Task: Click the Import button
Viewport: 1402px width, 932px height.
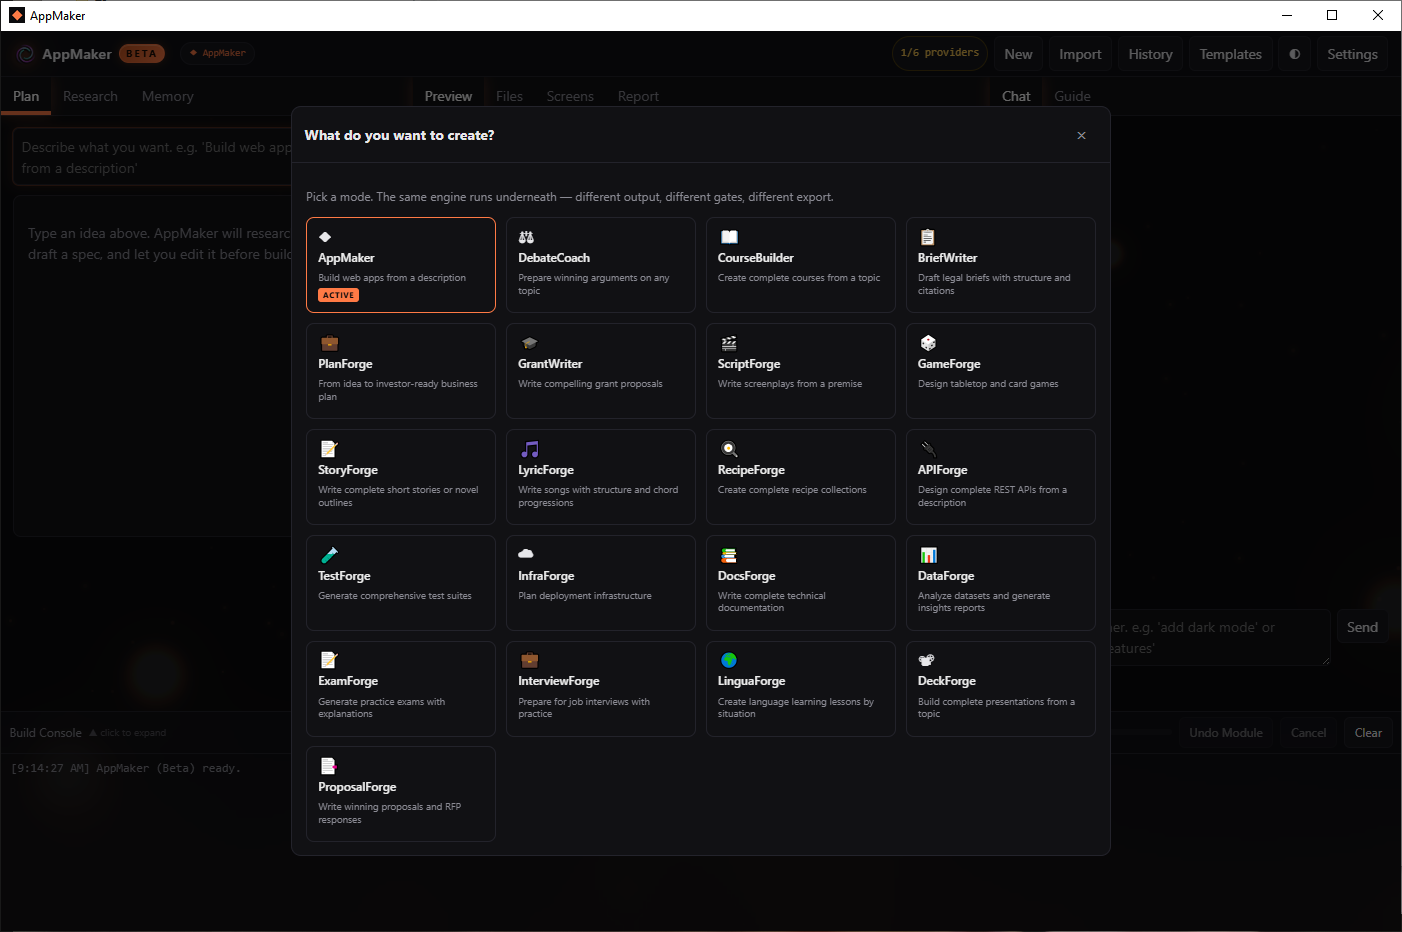Action: click(1080, 54)
